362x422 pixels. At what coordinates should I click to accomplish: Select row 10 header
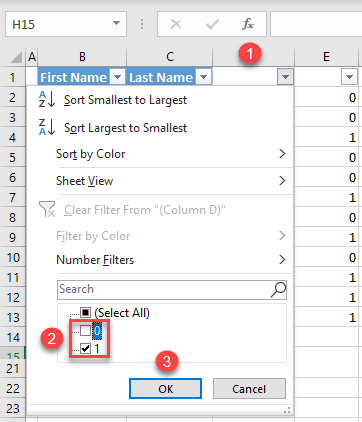(x=12, y=257)
